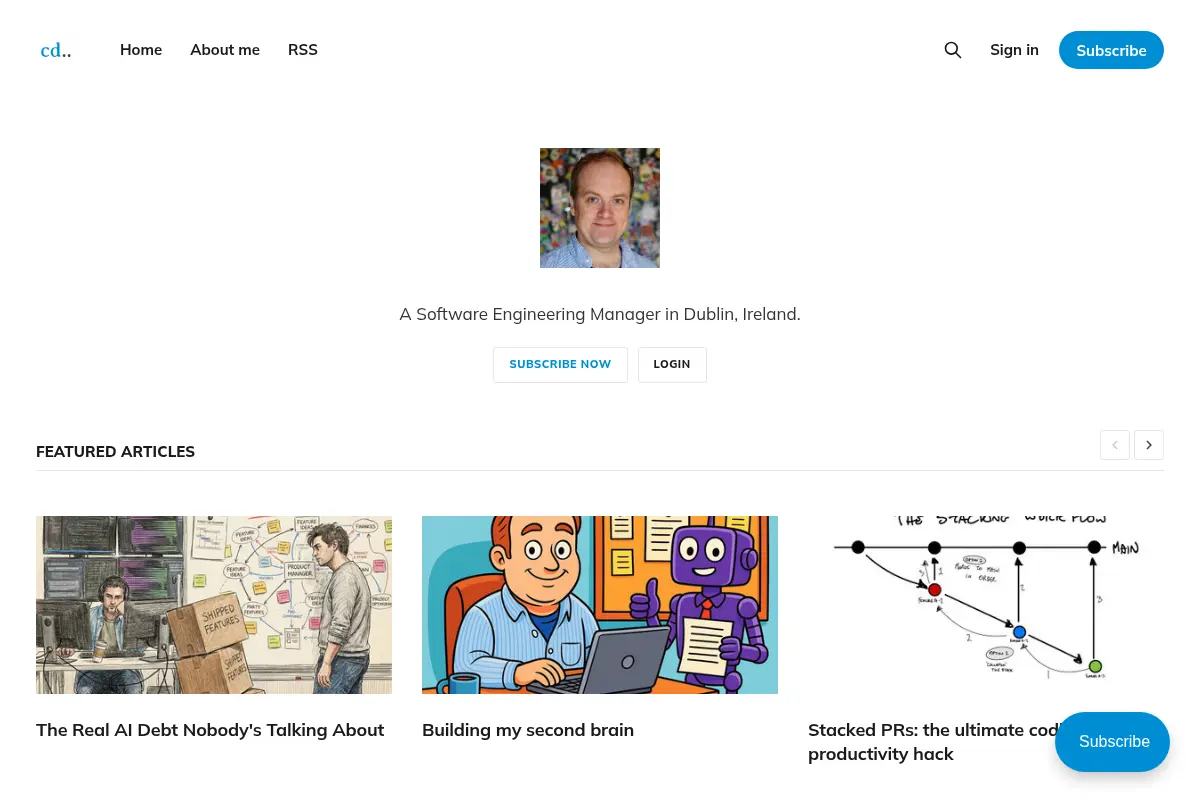Image resolution: width=1200 pixels, height=800 pixels.
Task: Open the search magnifier icon
Action: [953, 50]
